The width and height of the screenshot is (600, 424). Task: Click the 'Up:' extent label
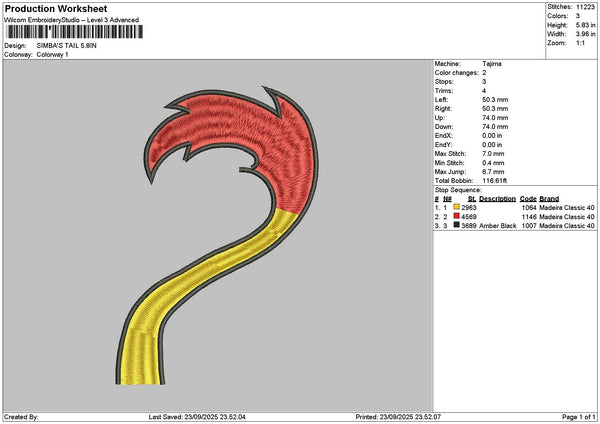(x=439, y=118)
